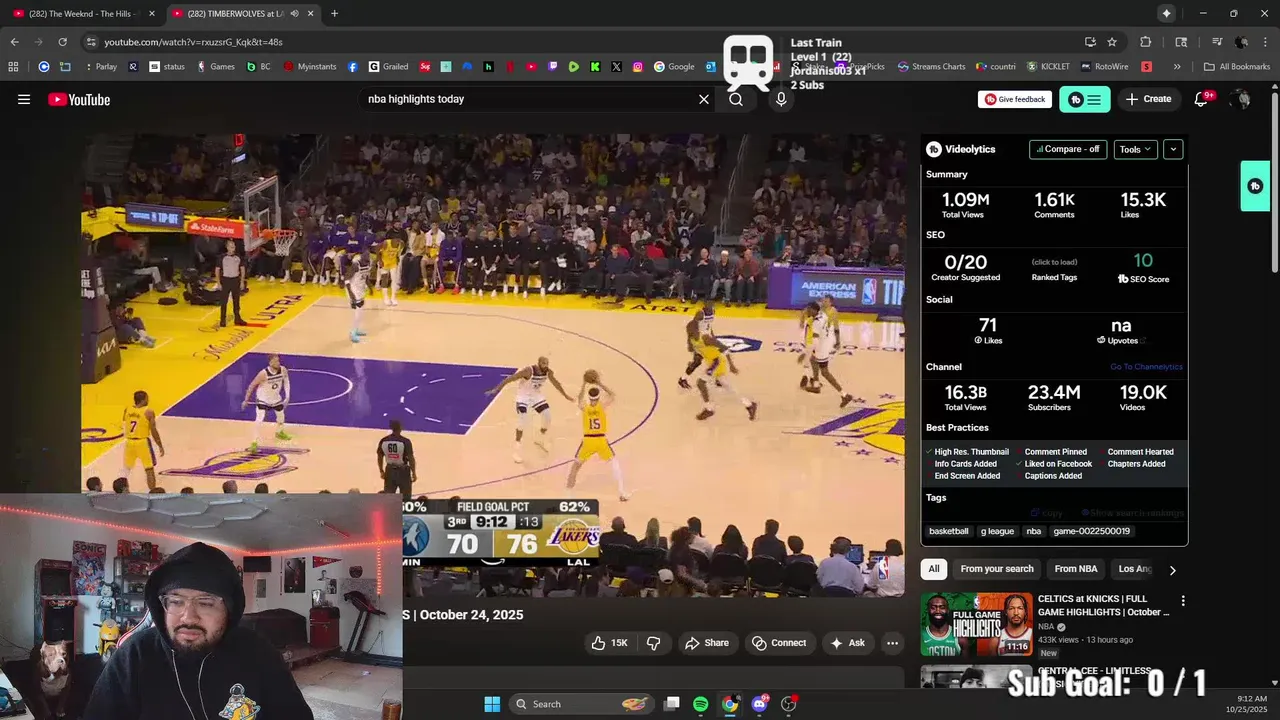This screenshot has height=720, width=1280.
Task: Like the video with thumbs up
Action: click(609, 643)
